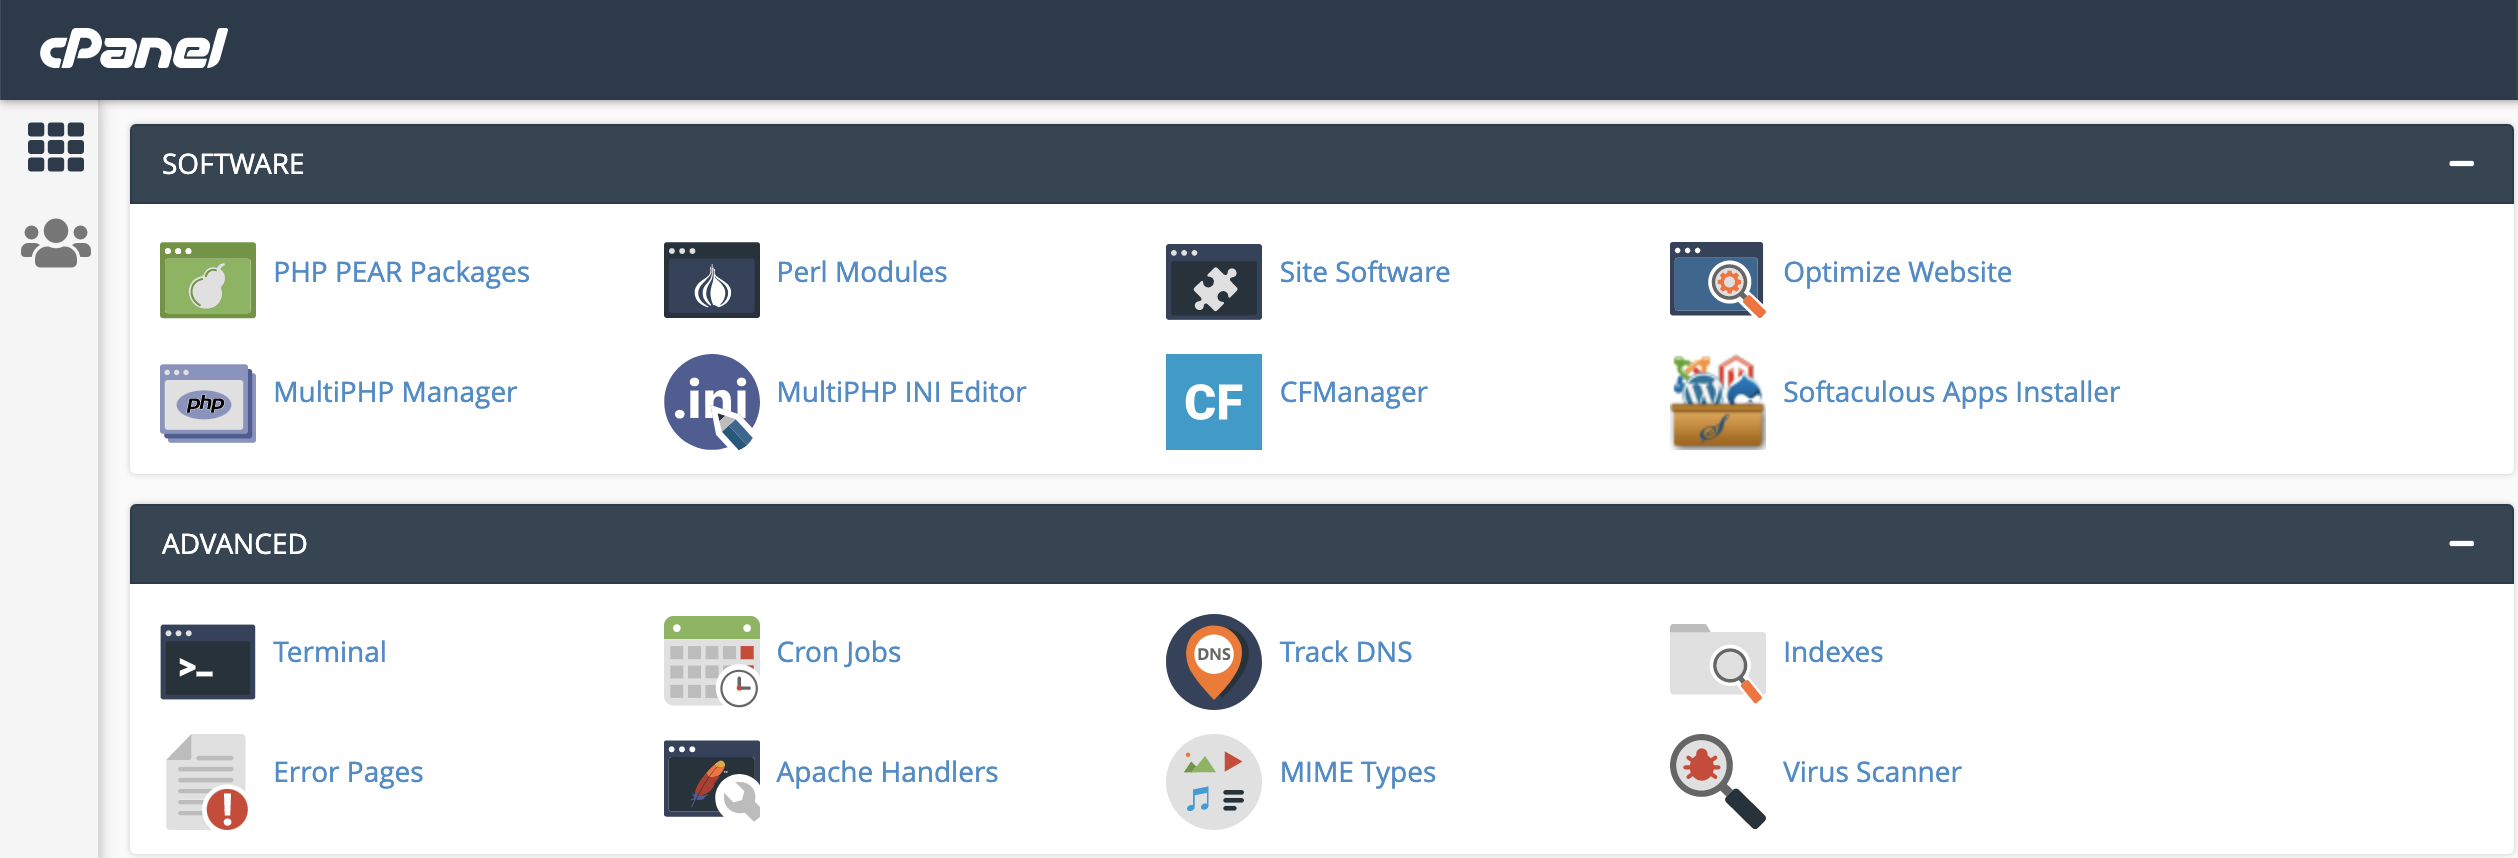Click the MultiPHP INI Editor .ini icon
The height and width of the screenshot is (858, 2518).
[x=712, y=402]
